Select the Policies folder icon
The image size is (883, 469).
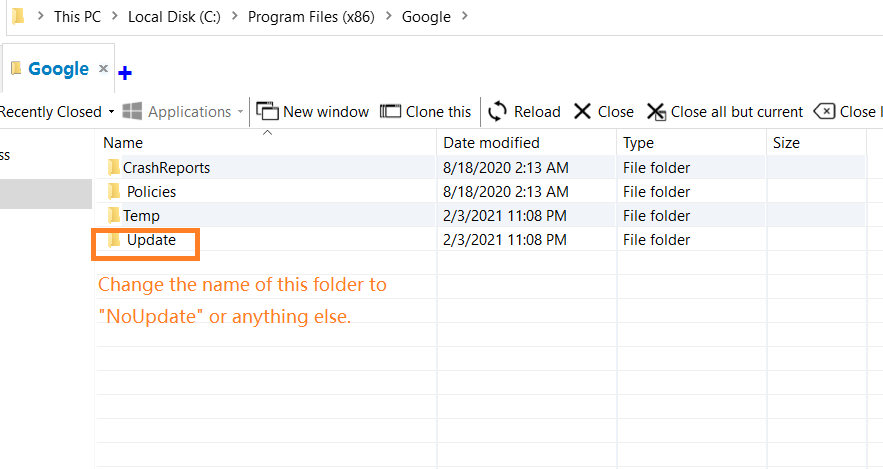114,191
